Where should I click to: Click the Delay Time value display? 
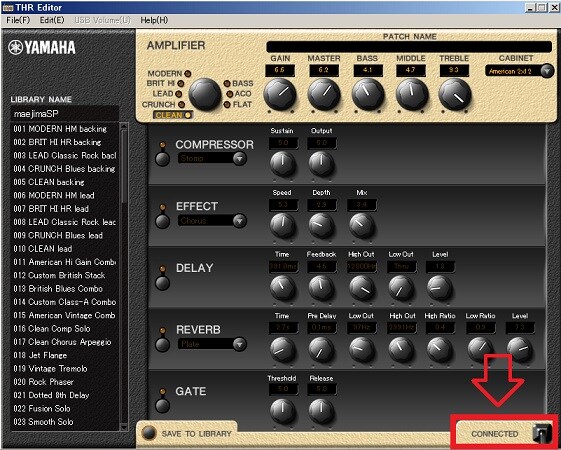[283, 266]
